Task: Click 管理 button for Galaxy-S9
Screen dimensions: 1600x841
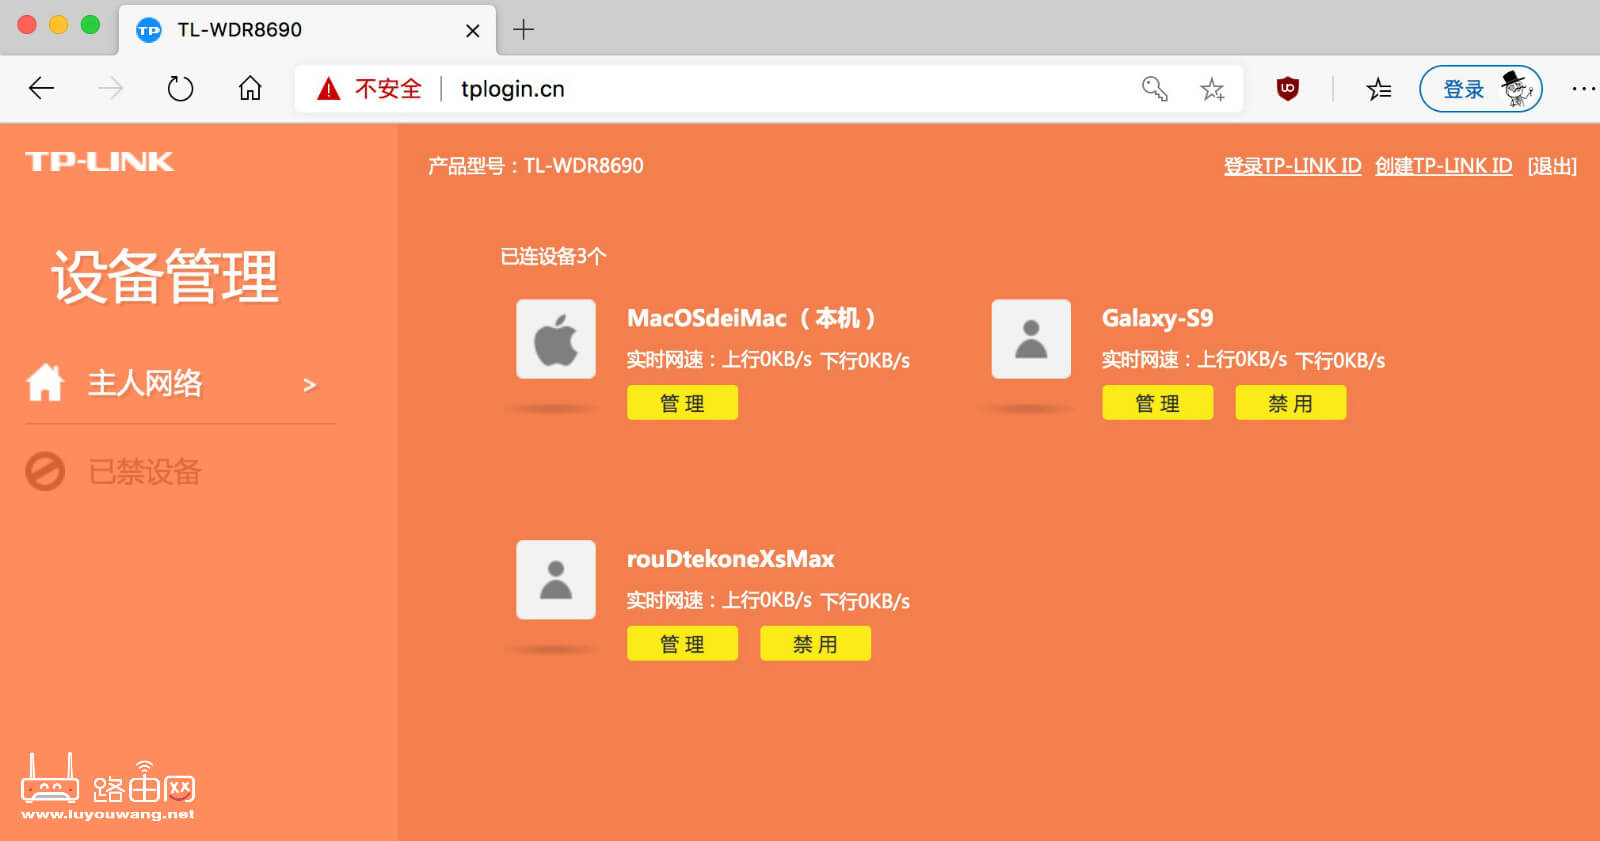Action: click(1157, 403)
